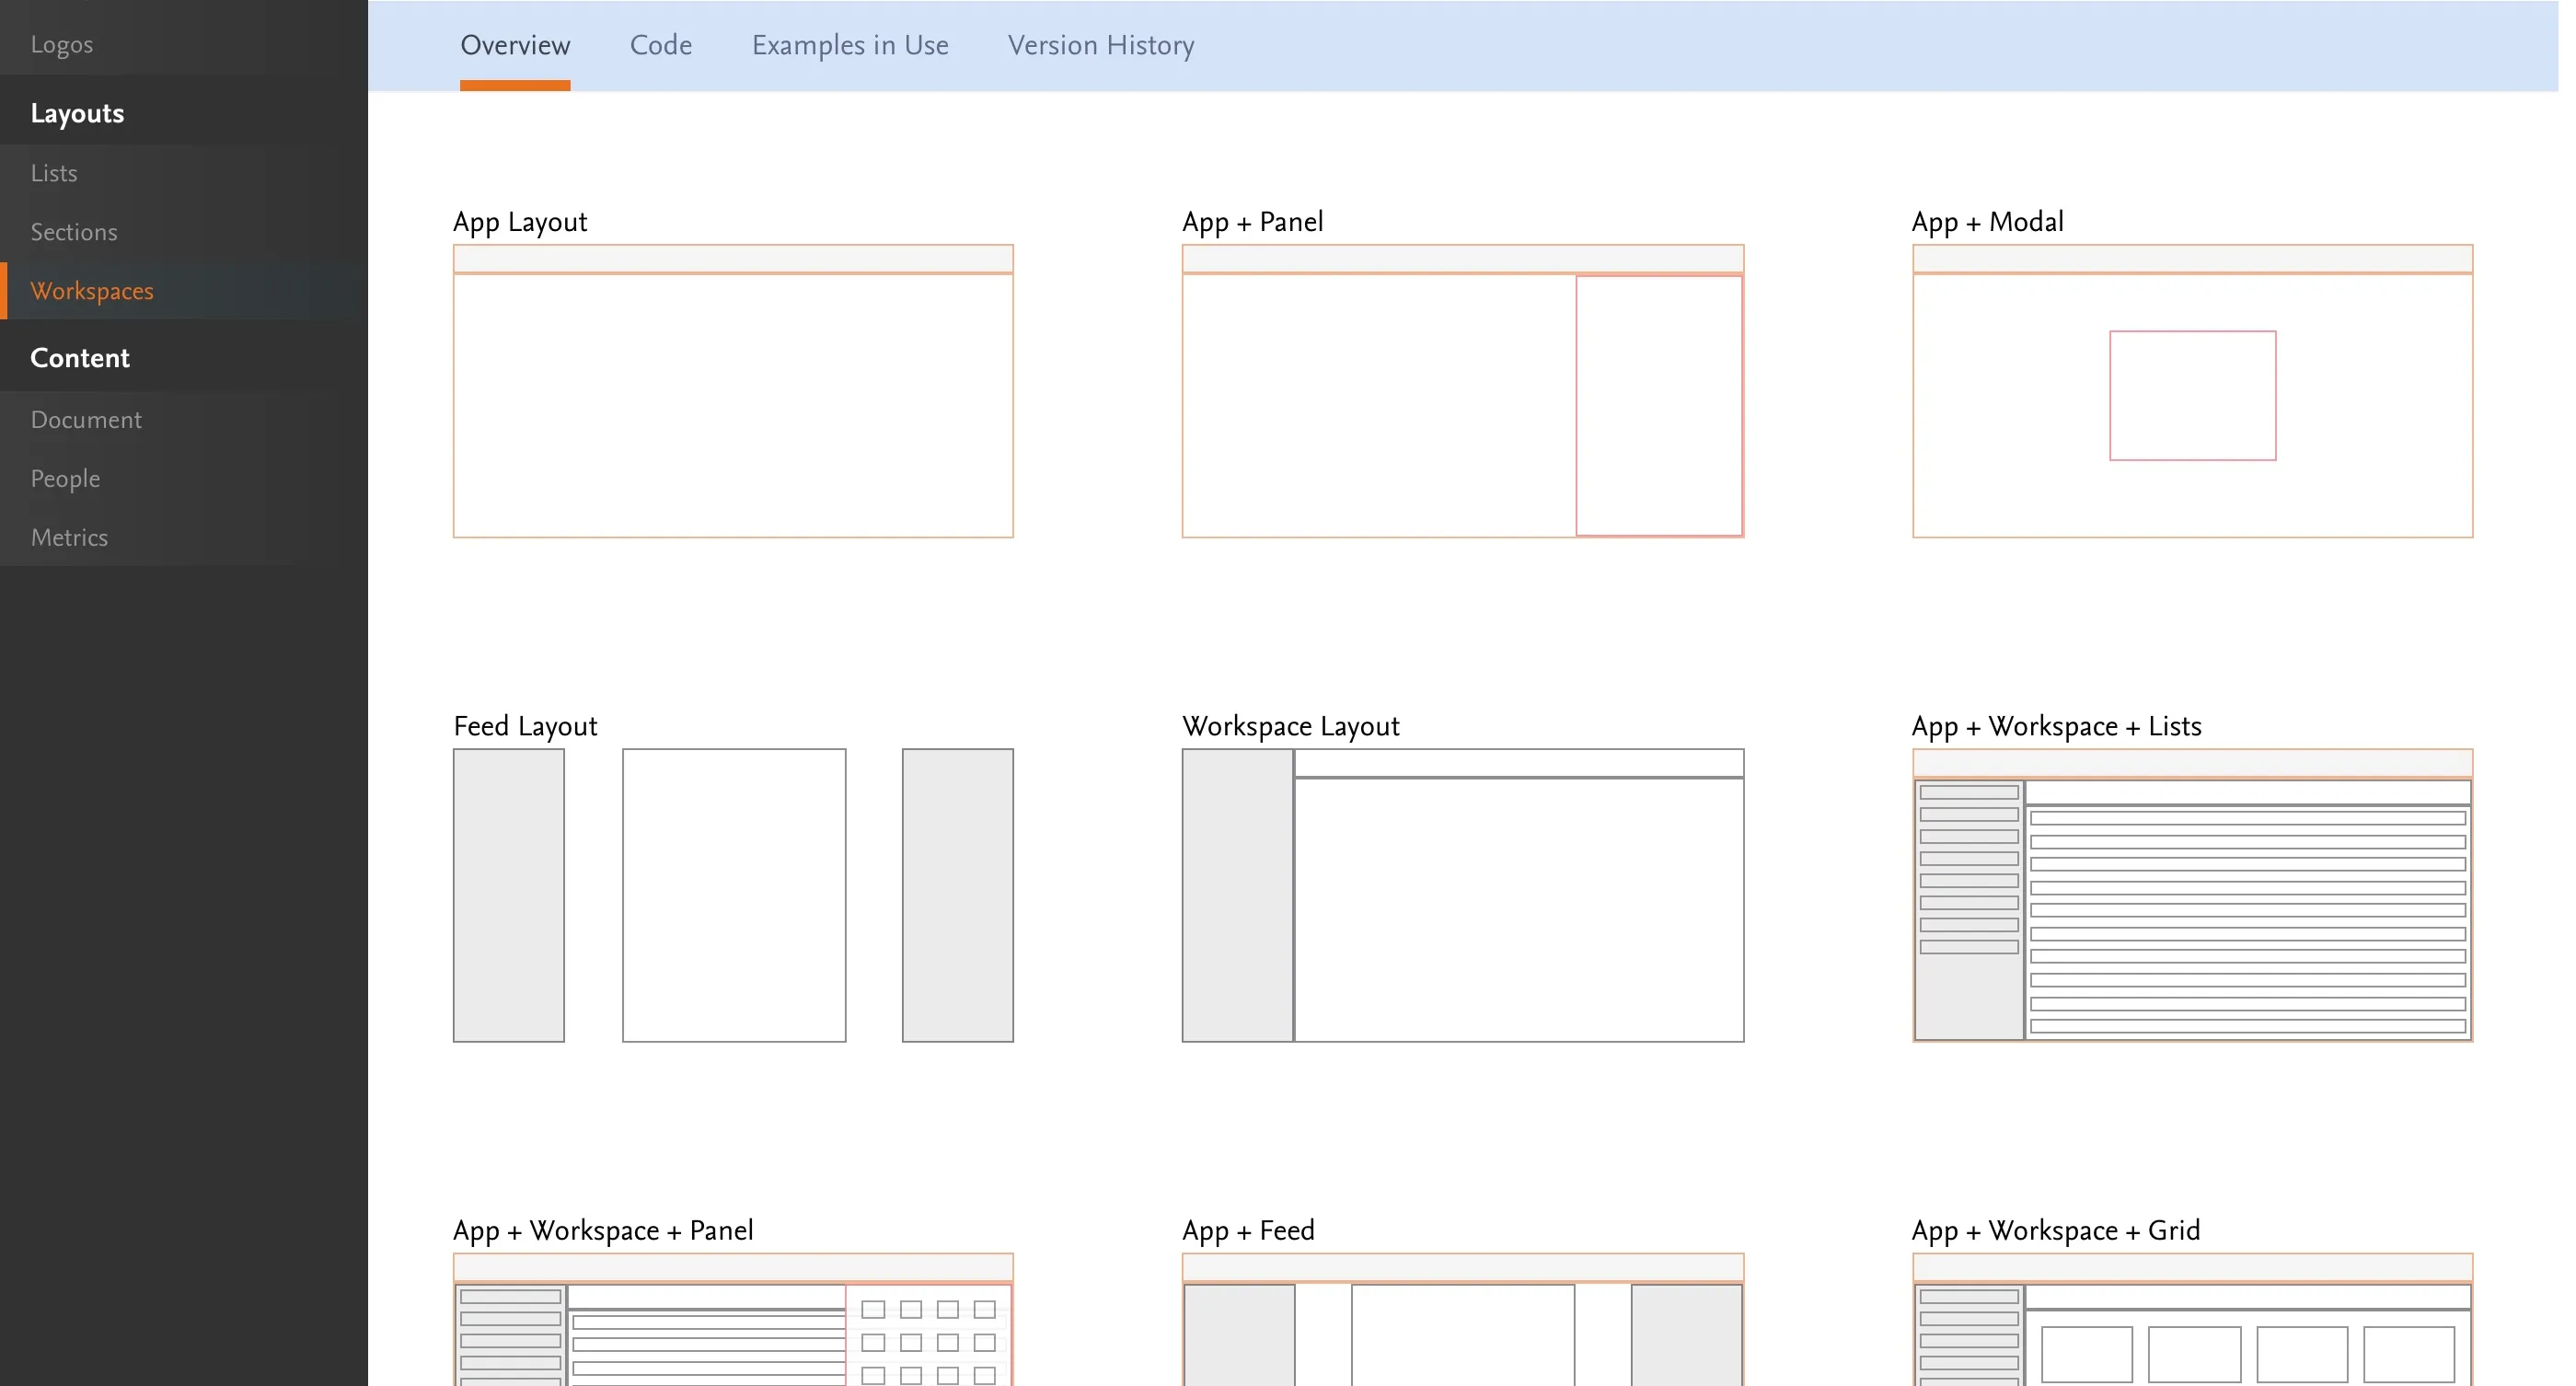Open the App Layout thumbnail
The width and height of the screenshot is (2576, 1386).
[x=733, y=391]
